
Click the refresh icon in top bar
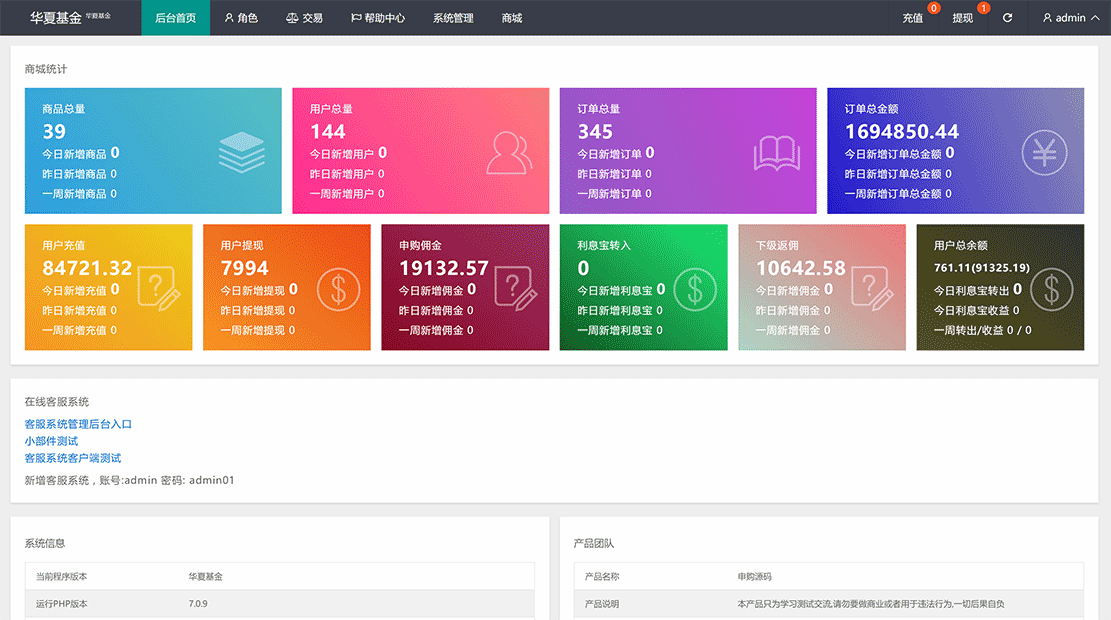coord(1007,18)
